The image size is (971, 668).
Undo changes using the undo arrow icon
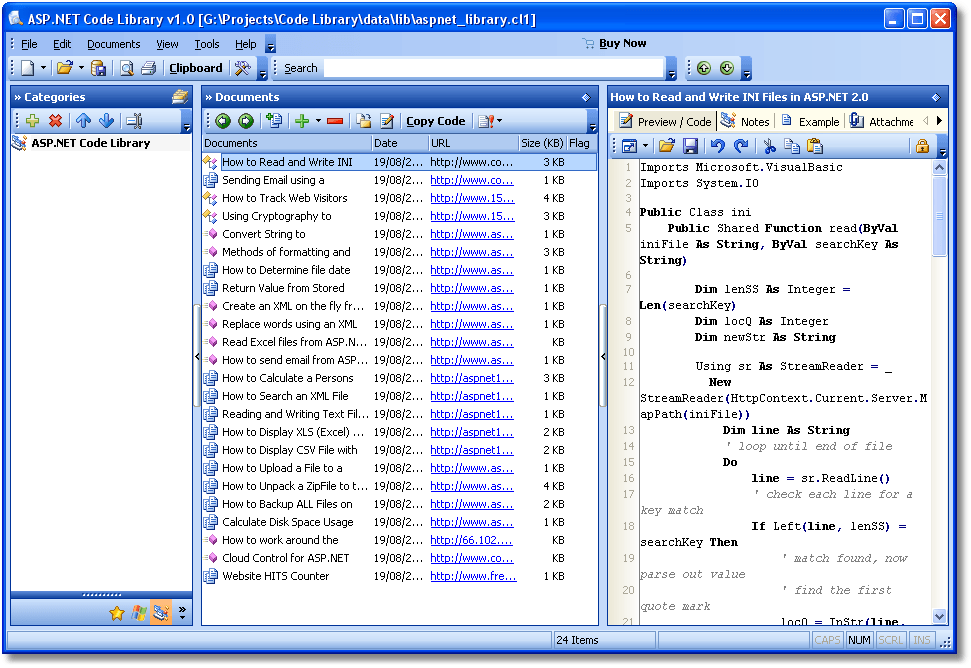point(718,145)
